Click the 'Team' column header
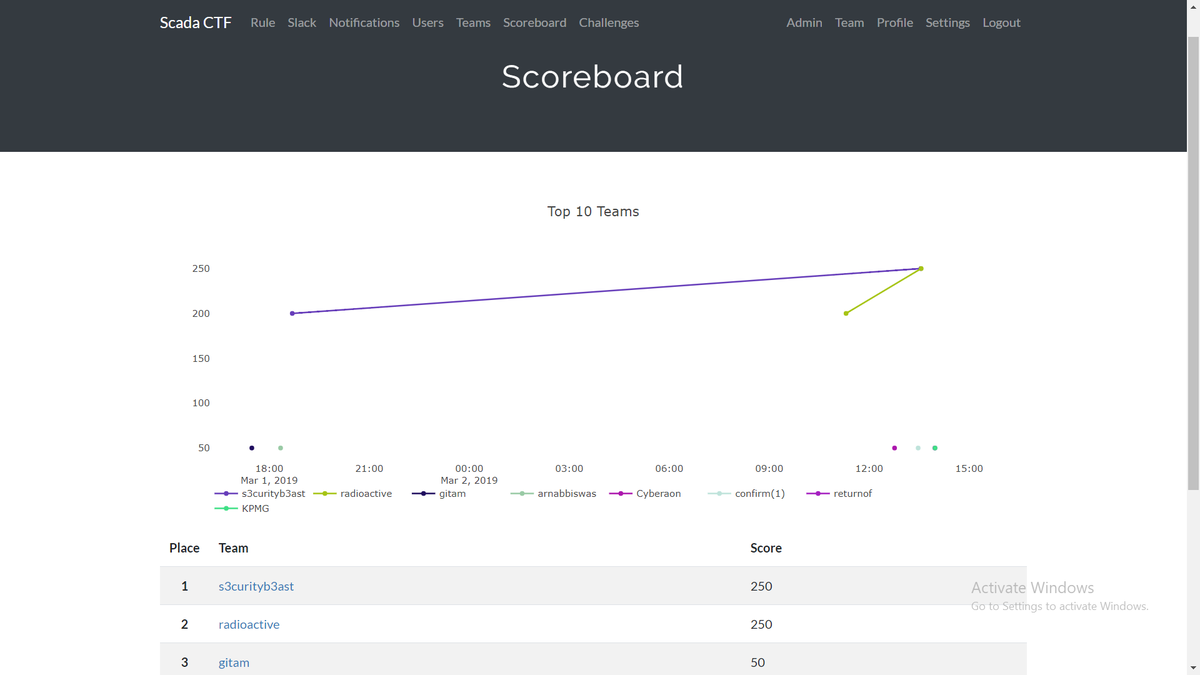Viewport: 1200px width, 675px height. [x=233, y=548]
